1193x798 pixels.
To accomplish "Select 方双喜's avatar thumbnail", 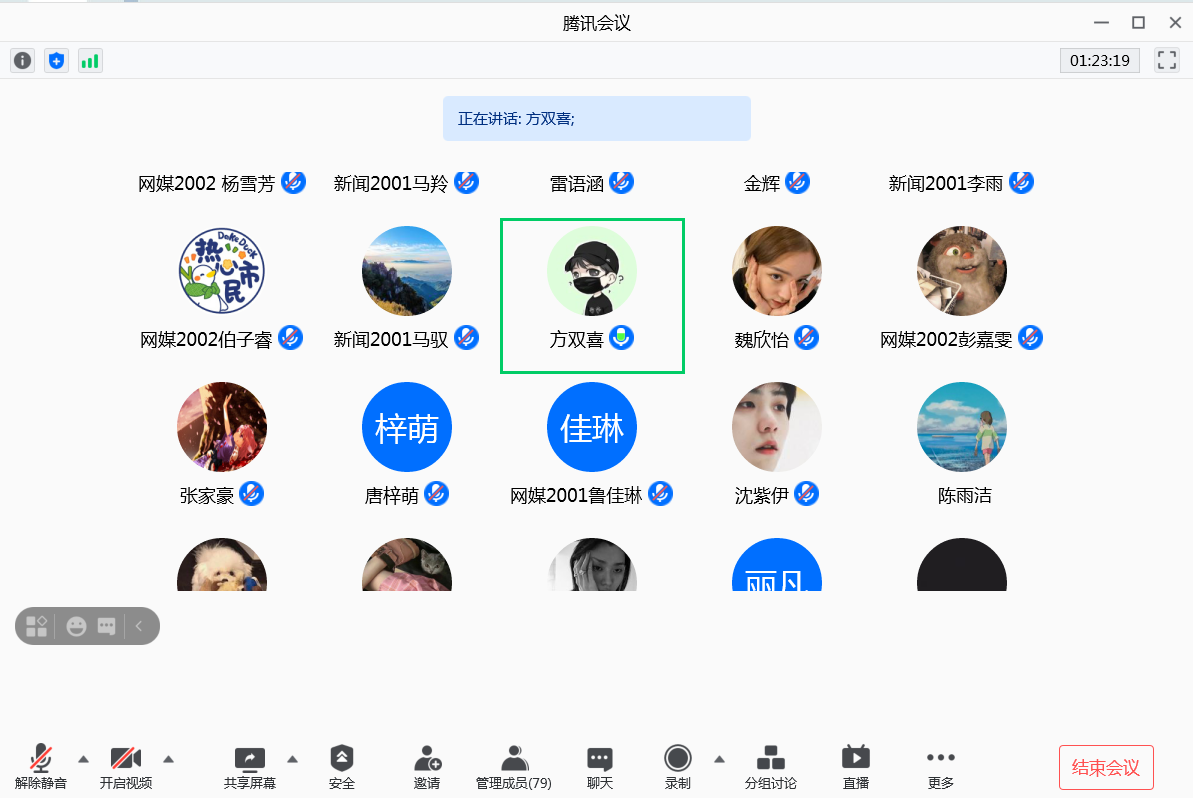I will click(592, 271).
